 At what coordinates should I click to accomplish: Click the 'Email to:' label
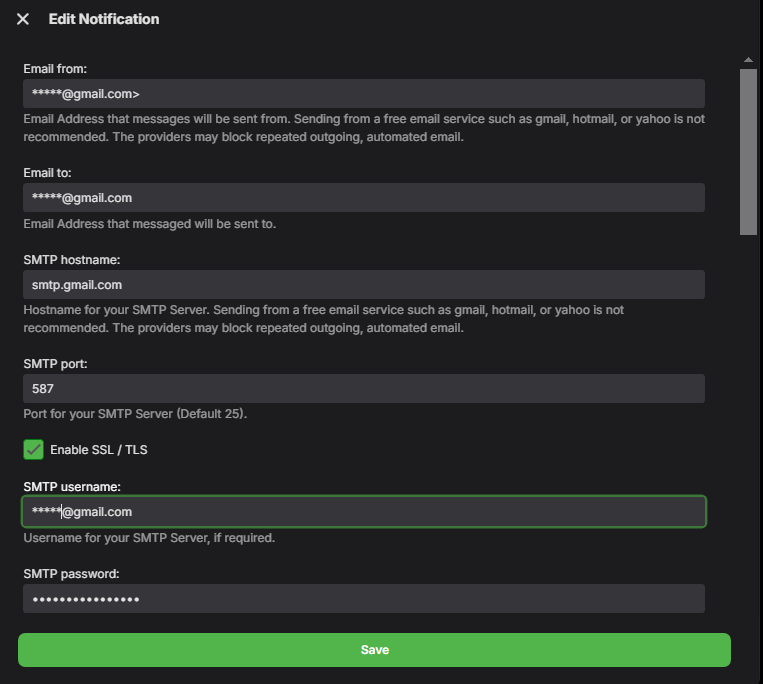(48, 172)
